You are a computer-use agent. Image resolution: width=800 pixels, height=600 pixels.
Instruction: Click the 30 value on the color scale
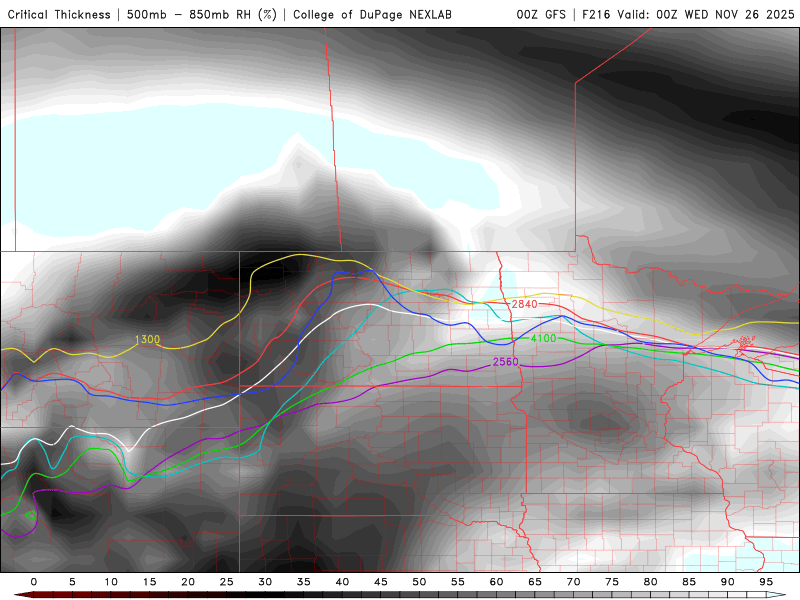pyautogui.click(x=265, y=582)
